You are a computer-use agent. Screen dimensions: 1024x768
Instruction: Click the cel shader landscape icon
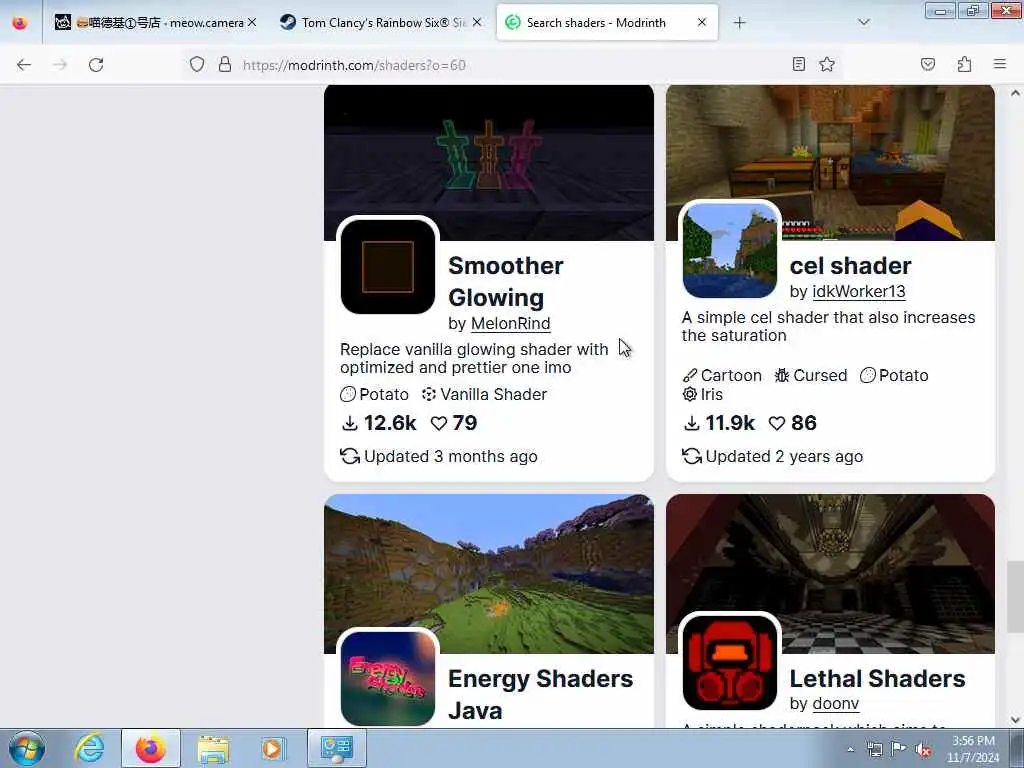tap(729, 251)
